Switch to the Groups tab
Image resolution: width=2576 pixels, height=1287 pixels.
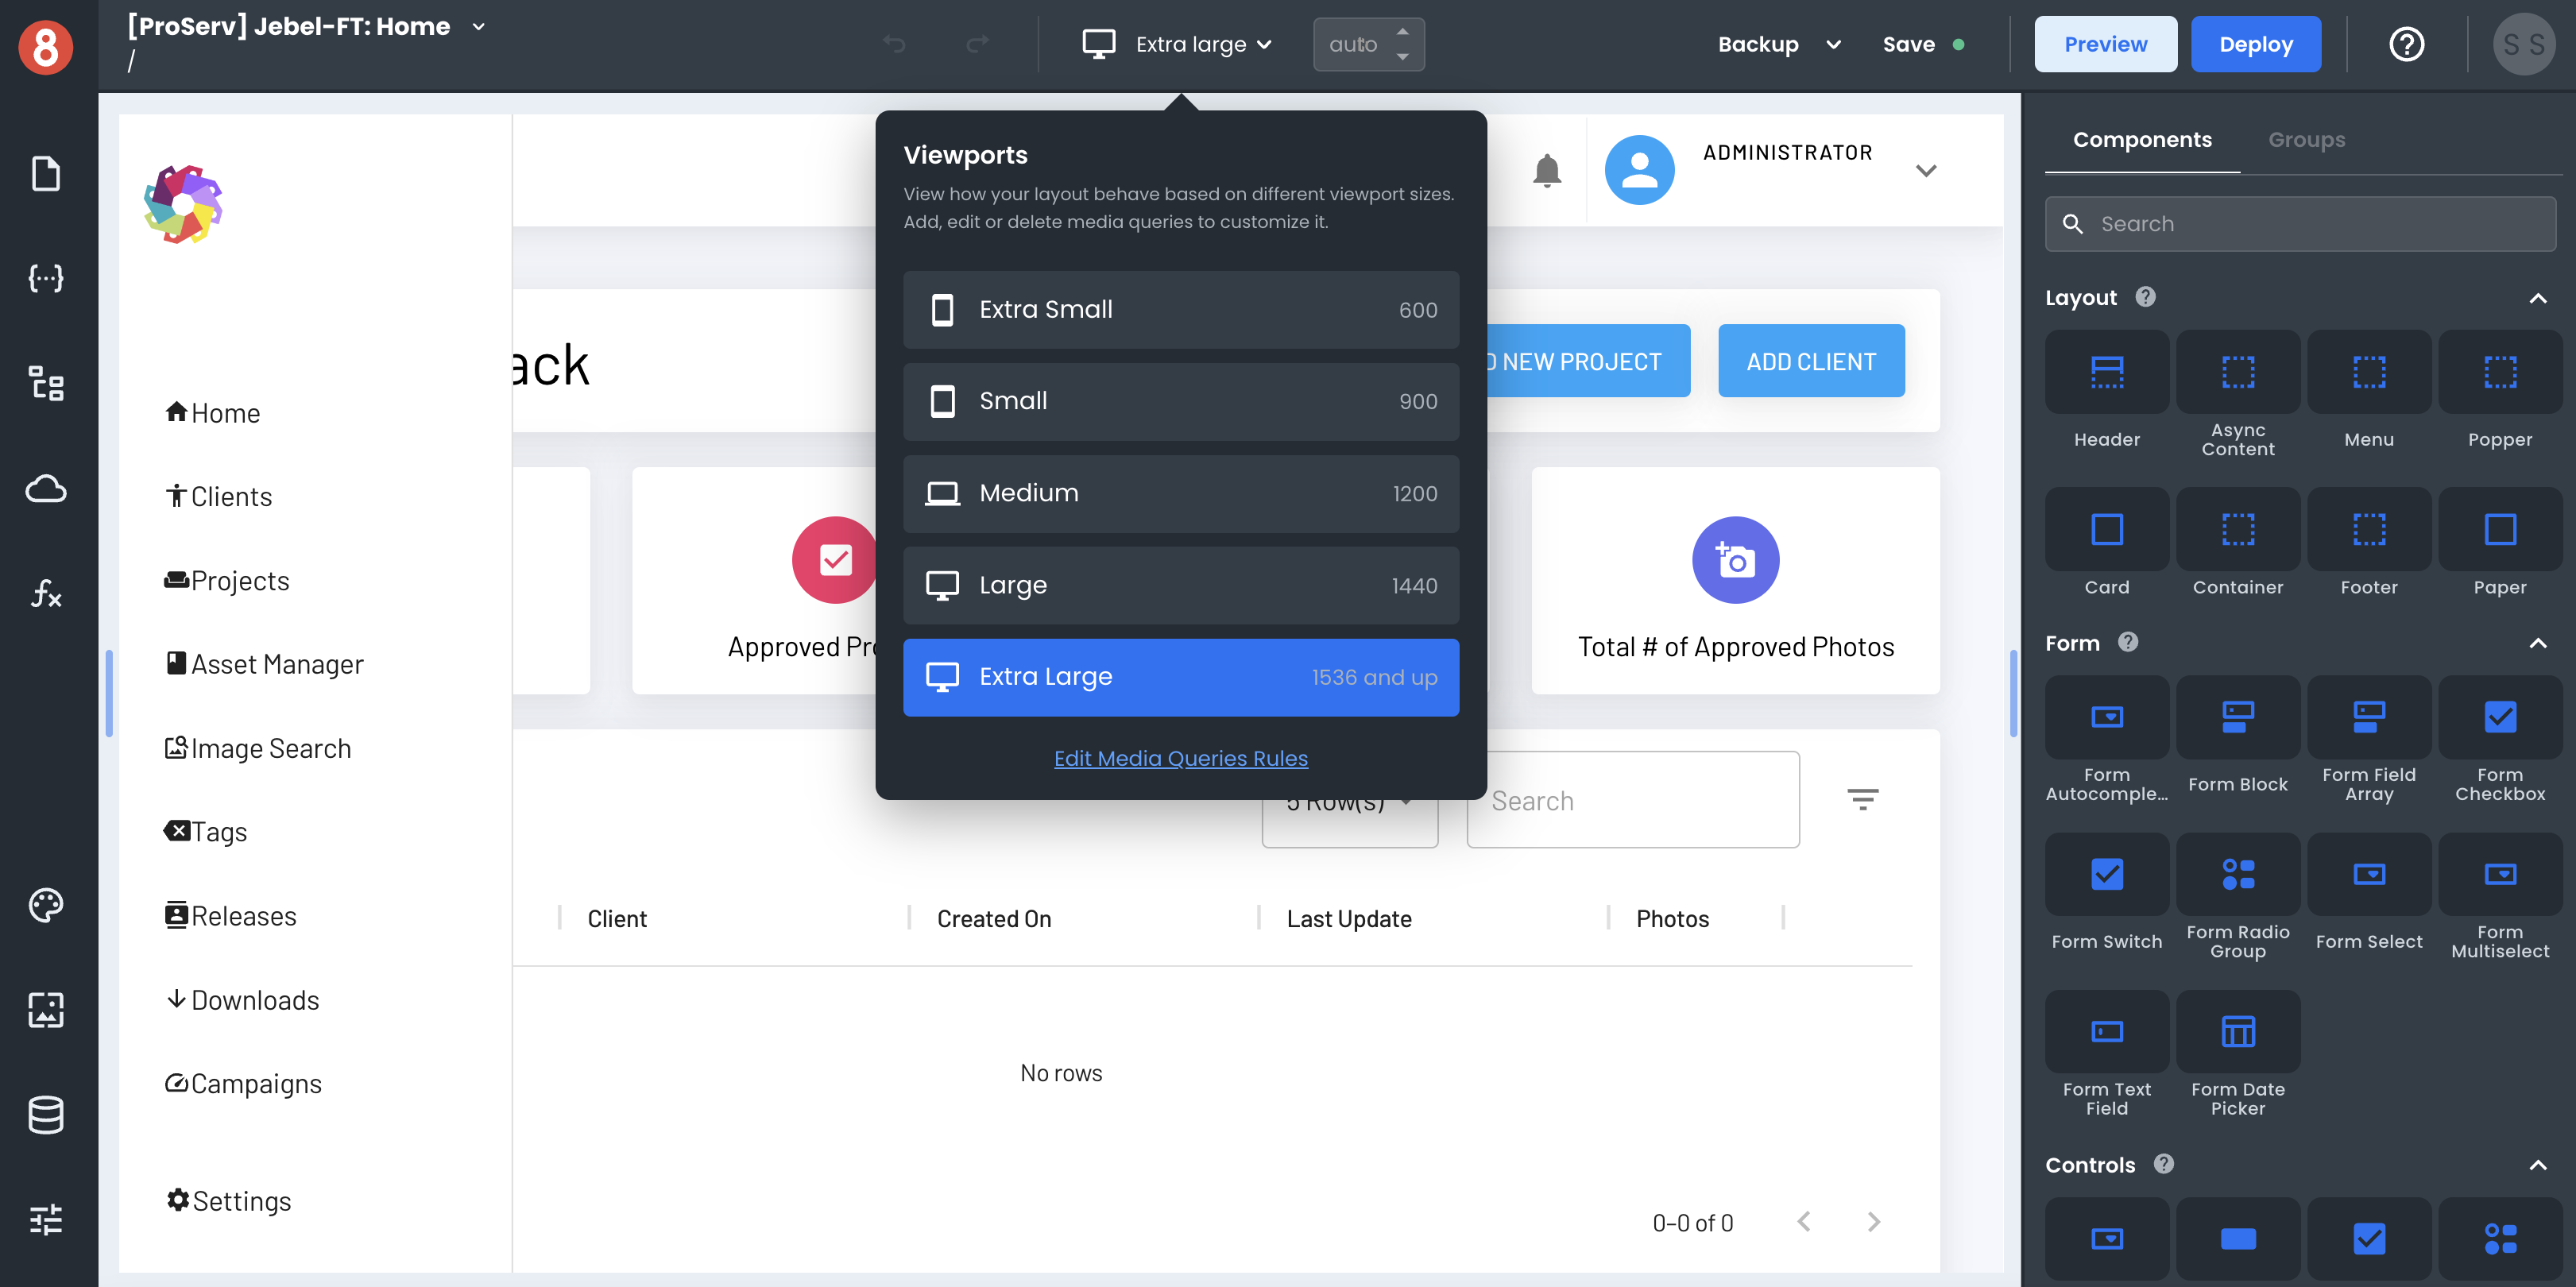point(2308,138)
